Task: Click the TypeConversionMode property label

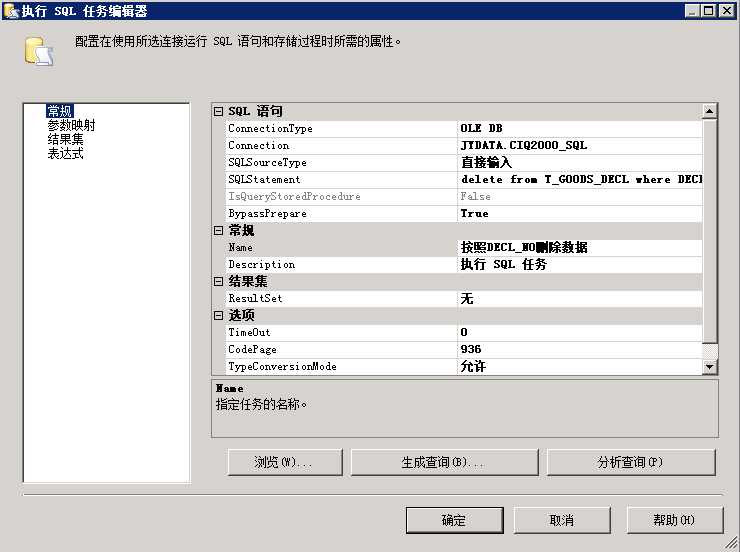Action: pos(282,366)
